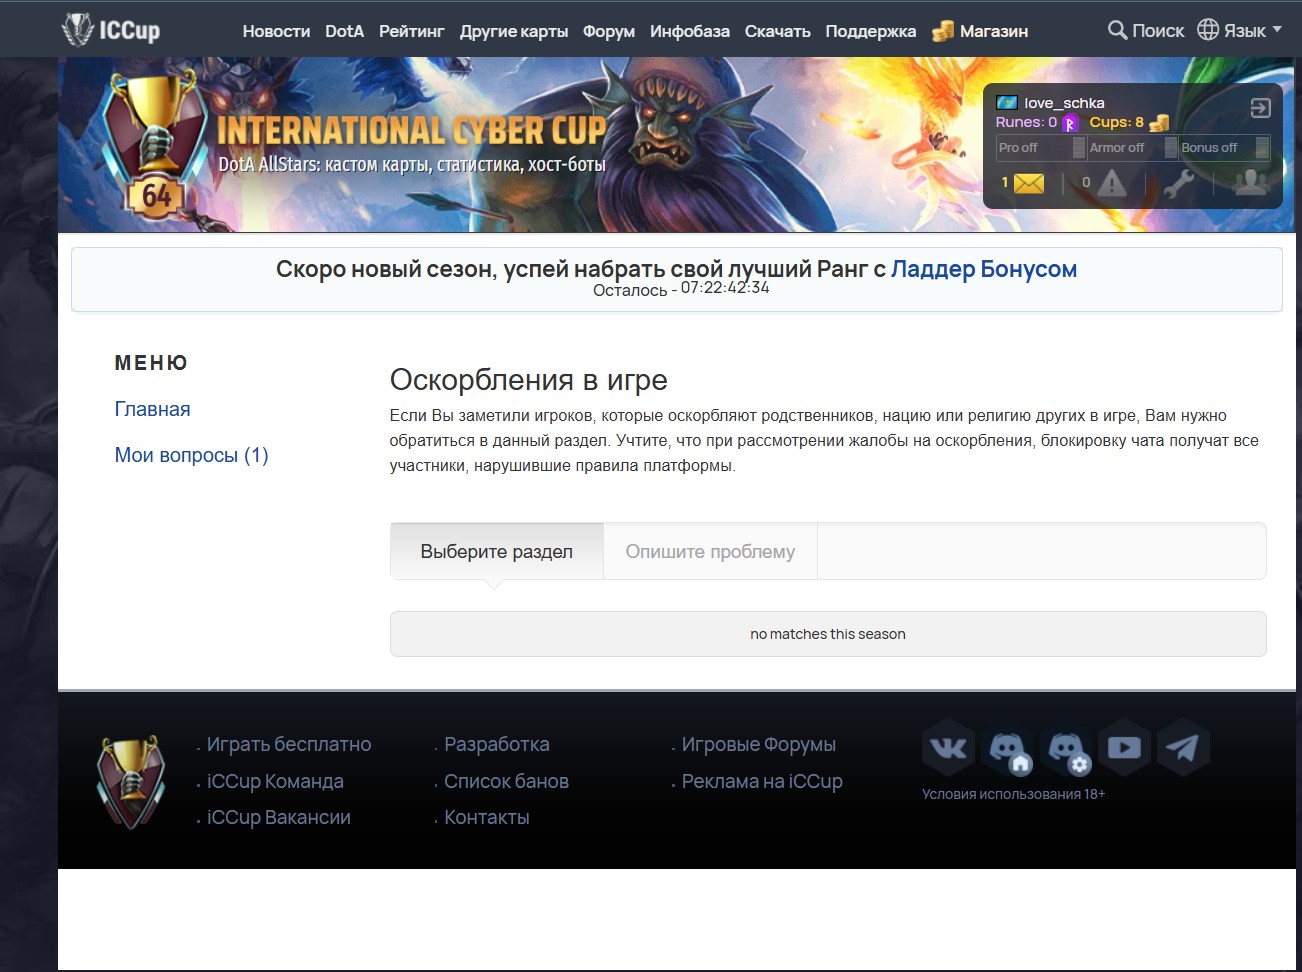Viewport: 1302px width, 972px height.
Task: Open the Магазин menu item
Action: [993, 31]
